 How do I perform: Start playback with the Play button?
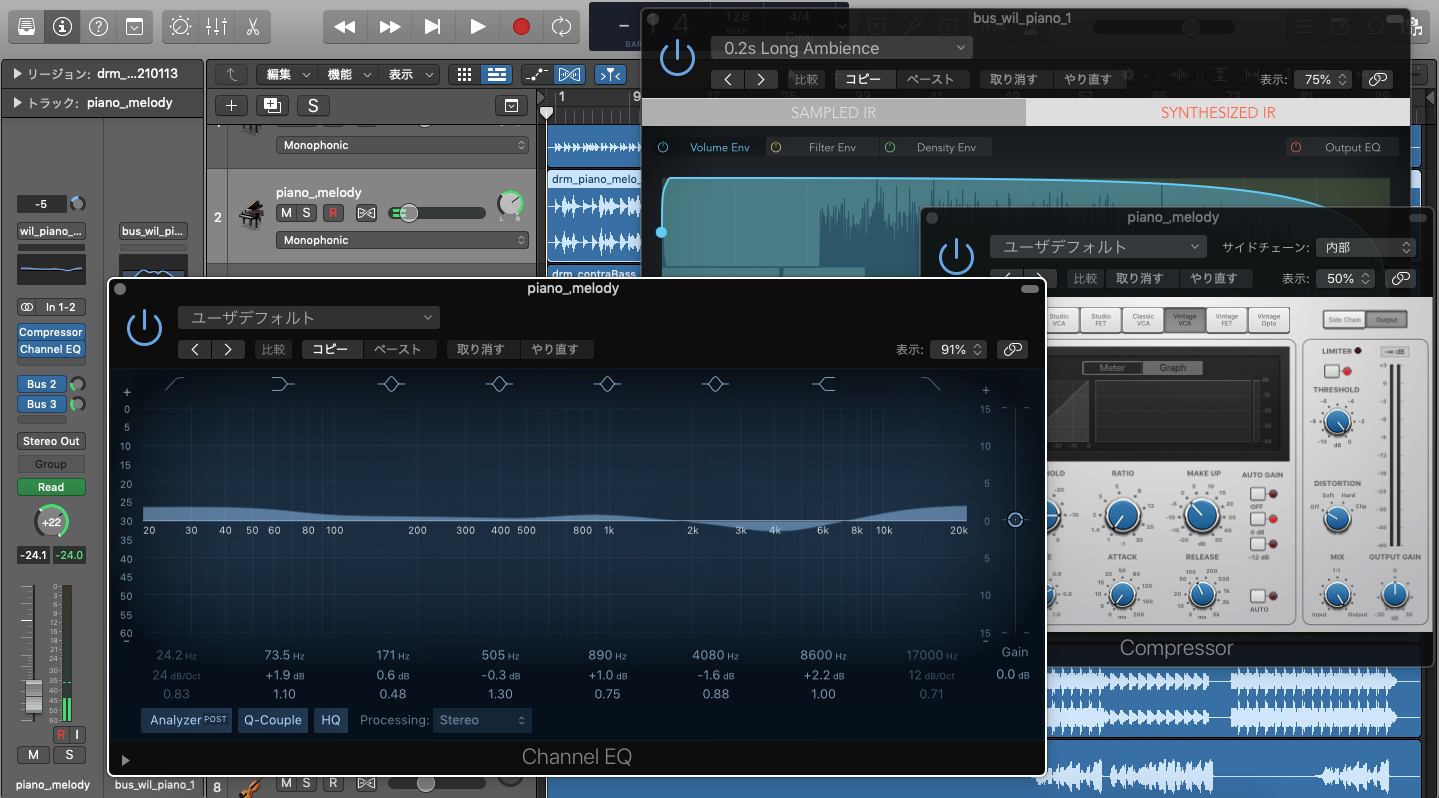[478, 27]
